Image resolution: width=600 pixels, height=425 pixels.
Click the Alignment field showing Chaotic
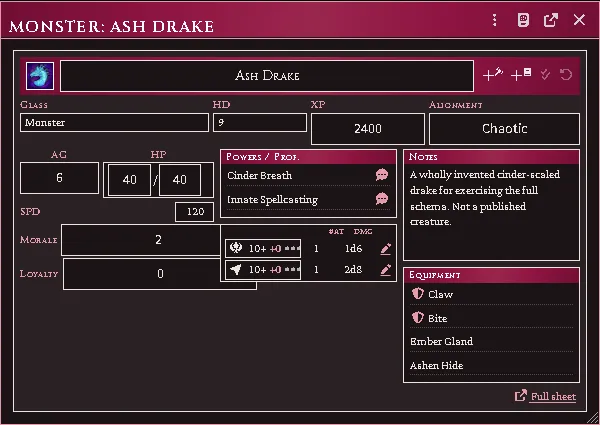(504, 129)
